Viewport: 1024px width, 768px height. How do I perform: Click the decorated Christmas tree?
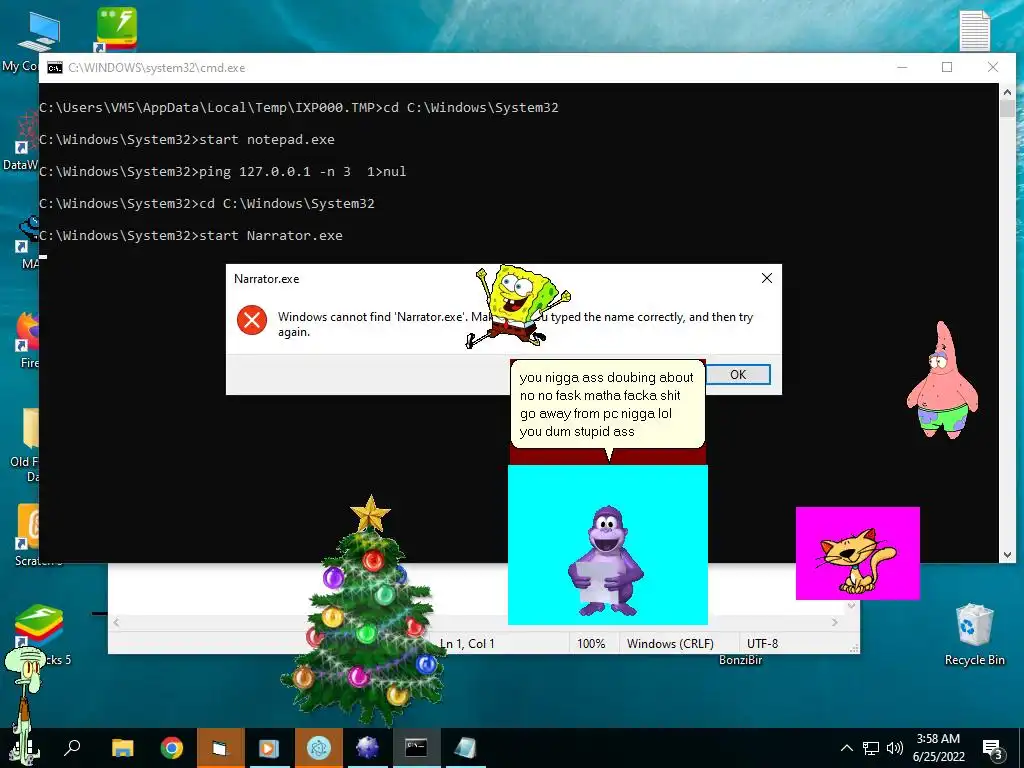(364, 614)
